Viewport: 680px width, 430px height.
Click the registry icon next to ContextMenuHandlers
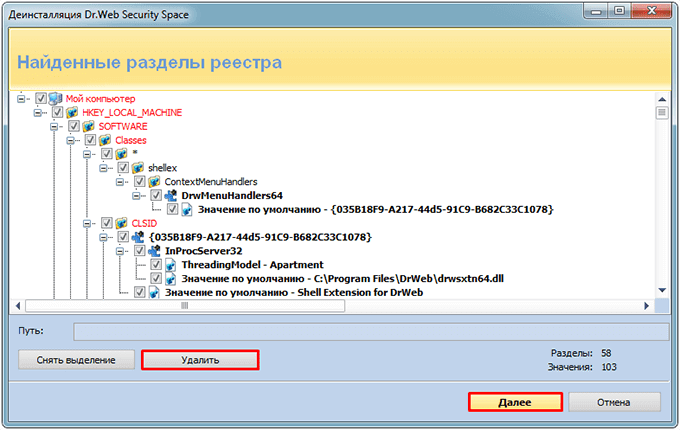[154, 181]
